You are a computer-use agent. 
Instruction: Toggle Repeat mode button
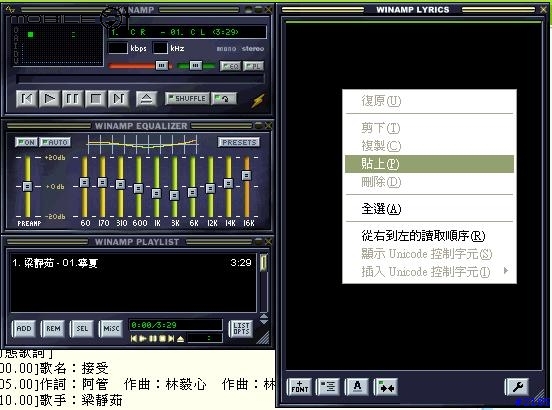[x=224, y=99]
